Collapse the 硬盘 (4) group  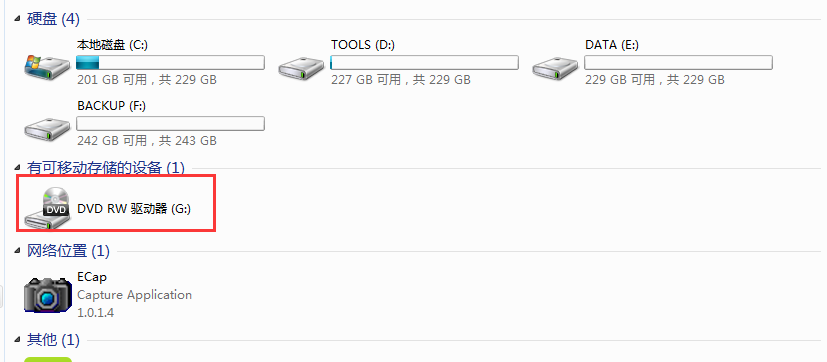point(18,19)
